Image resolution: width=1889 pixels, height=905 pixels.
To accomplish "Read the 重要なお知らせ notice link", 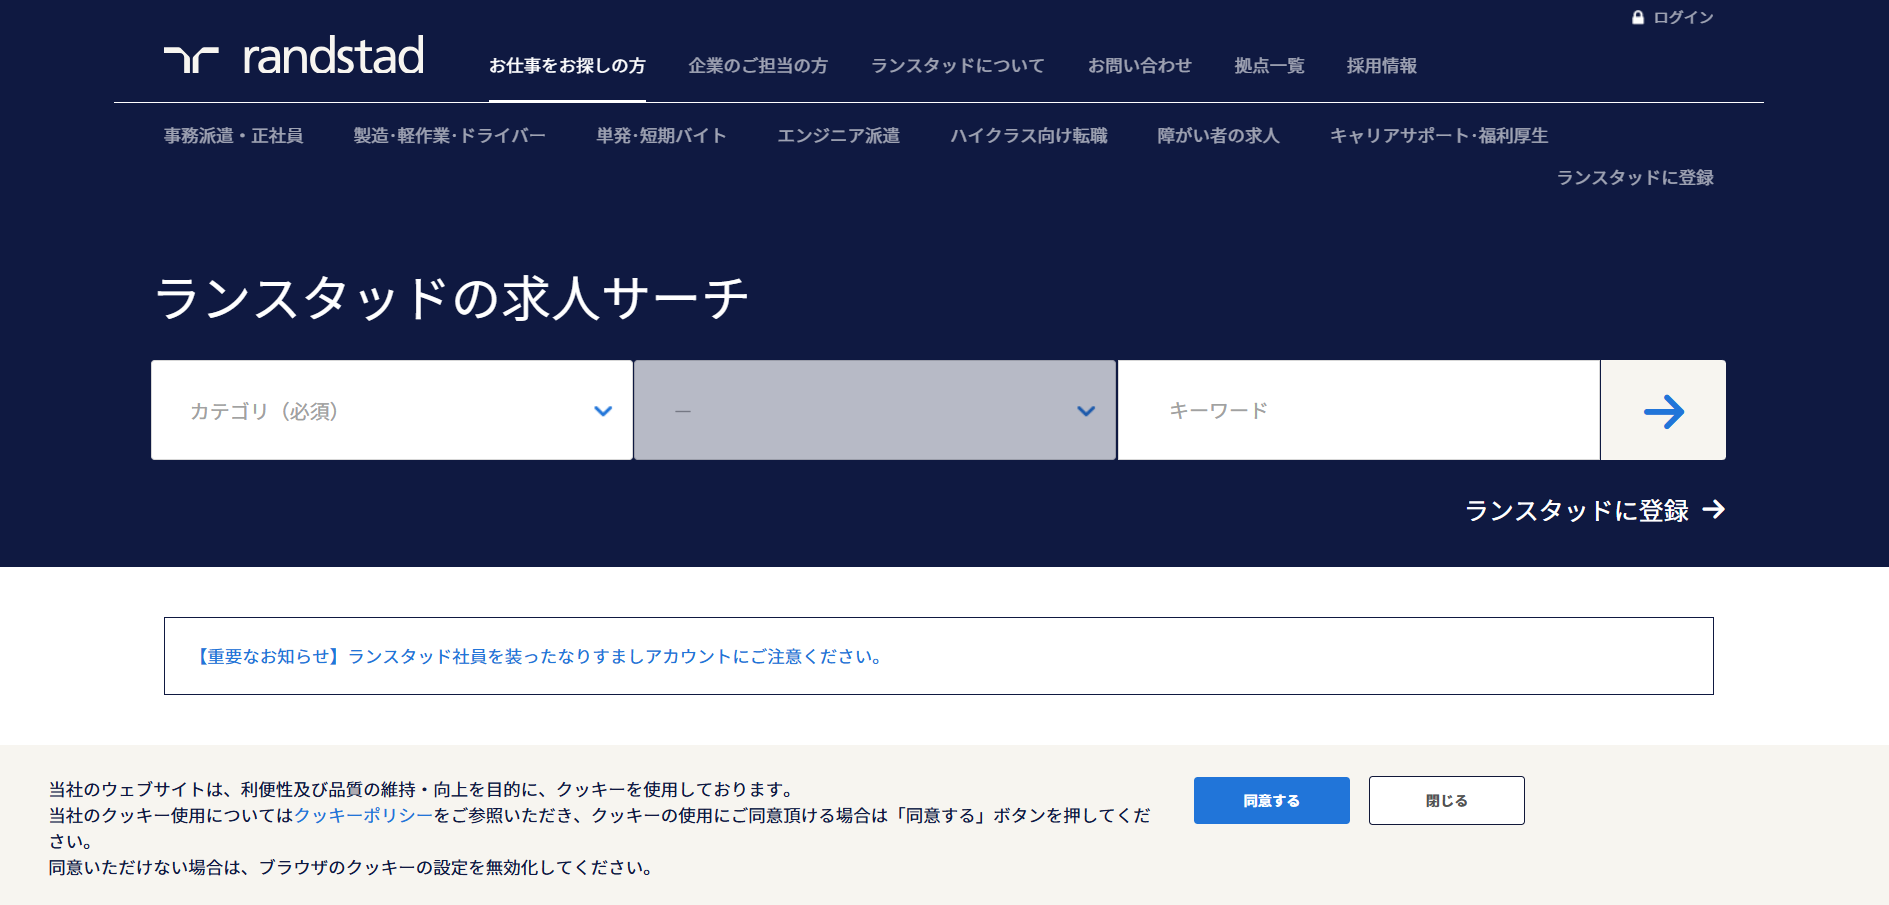I will coord(538,657).
